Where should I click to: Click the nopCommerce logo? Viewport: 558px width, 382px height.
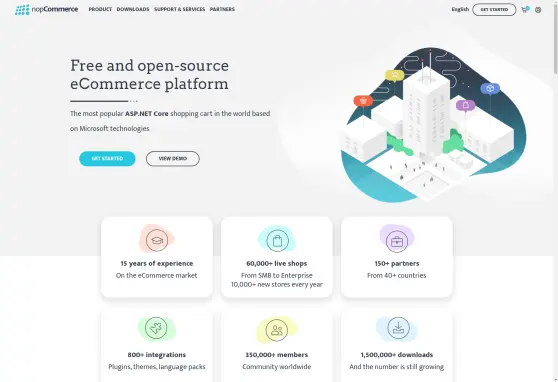tap(47, 10)
